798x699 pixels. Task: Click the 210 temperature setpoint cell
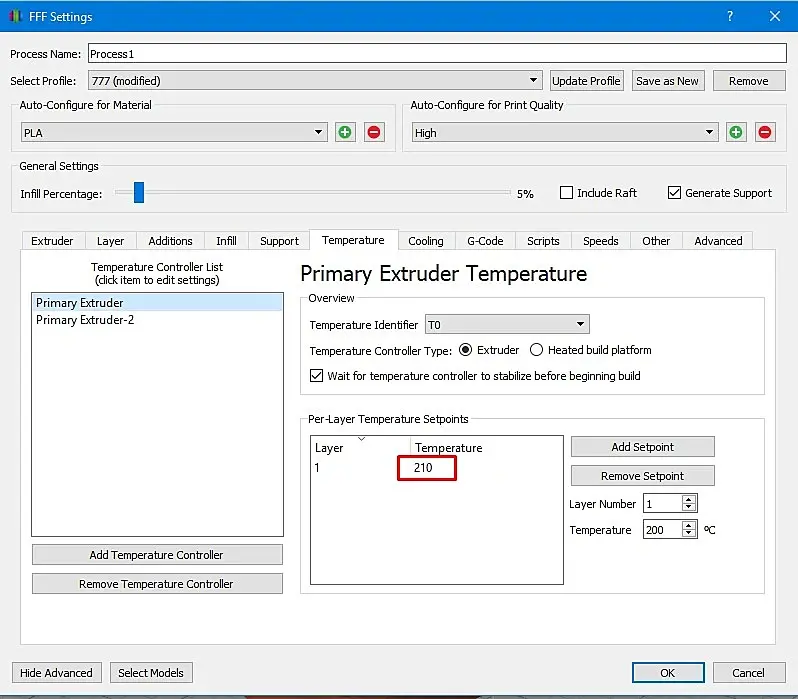(426, 467)
